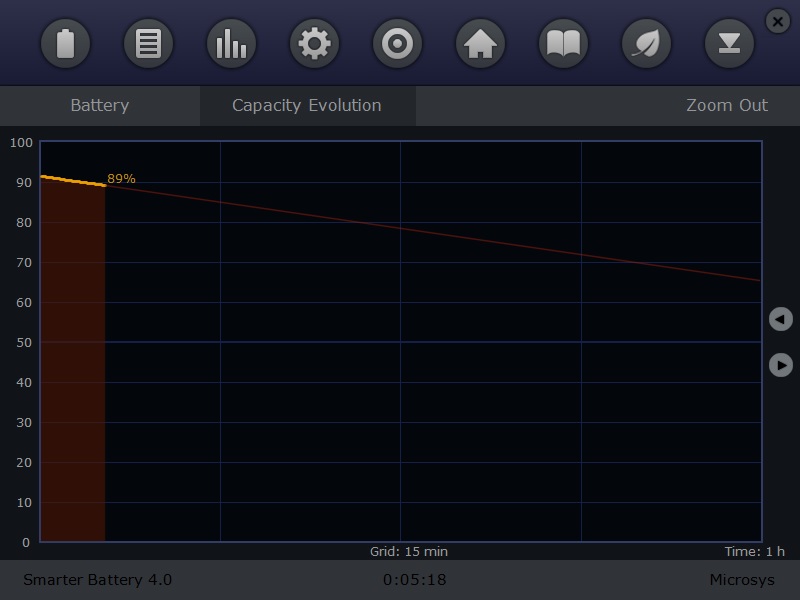Open the capacity graph bar-chart icon

click(231, 43)
